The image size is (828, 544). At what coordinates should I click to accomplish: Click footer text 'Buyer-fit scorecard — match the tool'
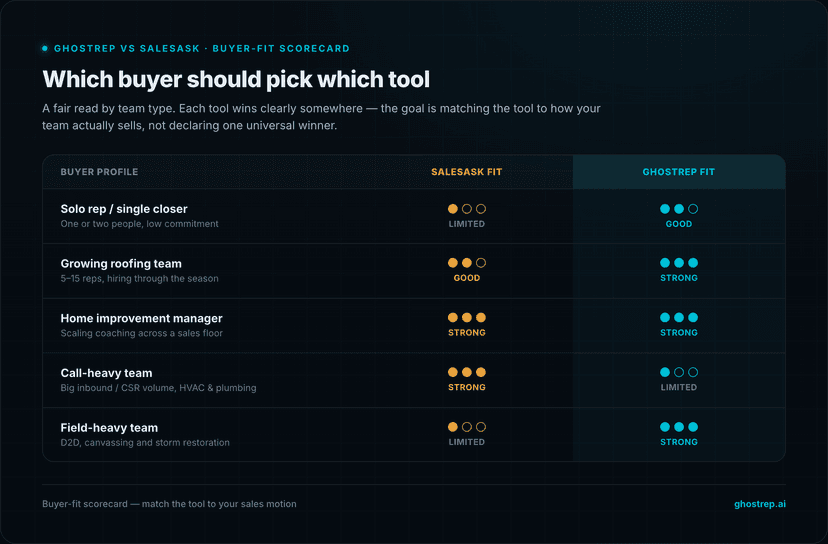point(169,504)
